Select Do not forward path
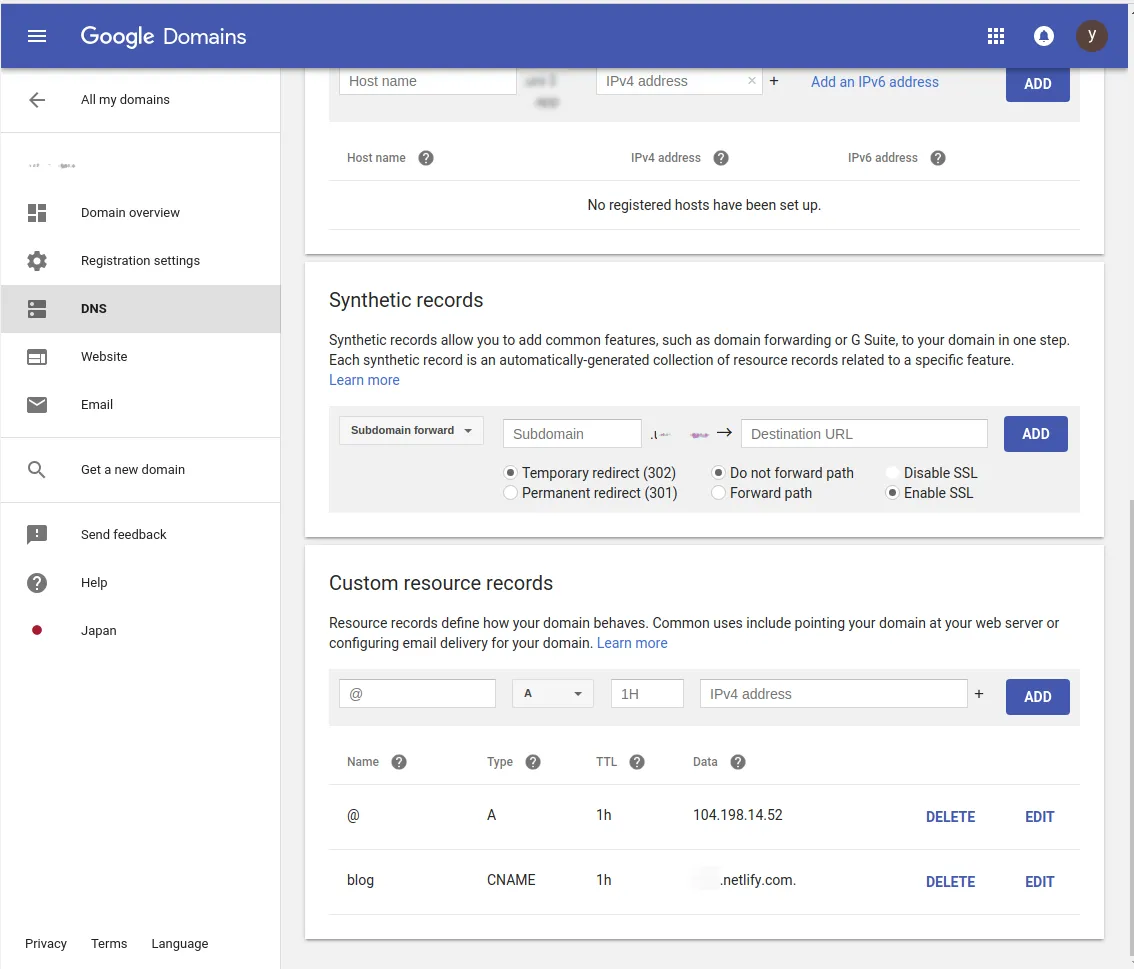The image size is (1134, 969). pos(718,472)
